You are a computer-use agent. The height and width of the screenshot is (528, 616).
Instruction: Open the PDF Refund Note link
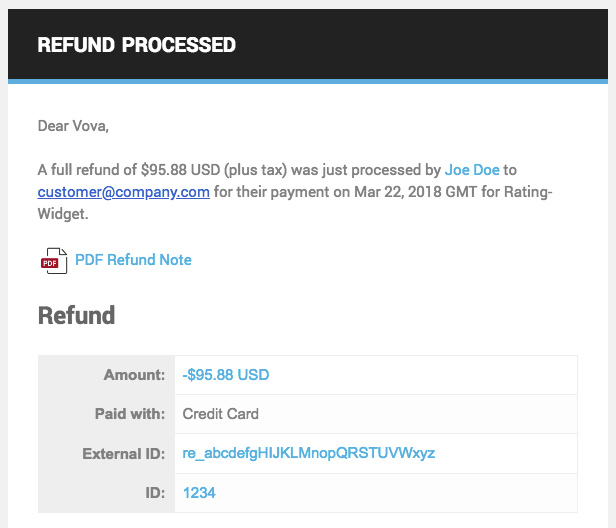(133, 260)
